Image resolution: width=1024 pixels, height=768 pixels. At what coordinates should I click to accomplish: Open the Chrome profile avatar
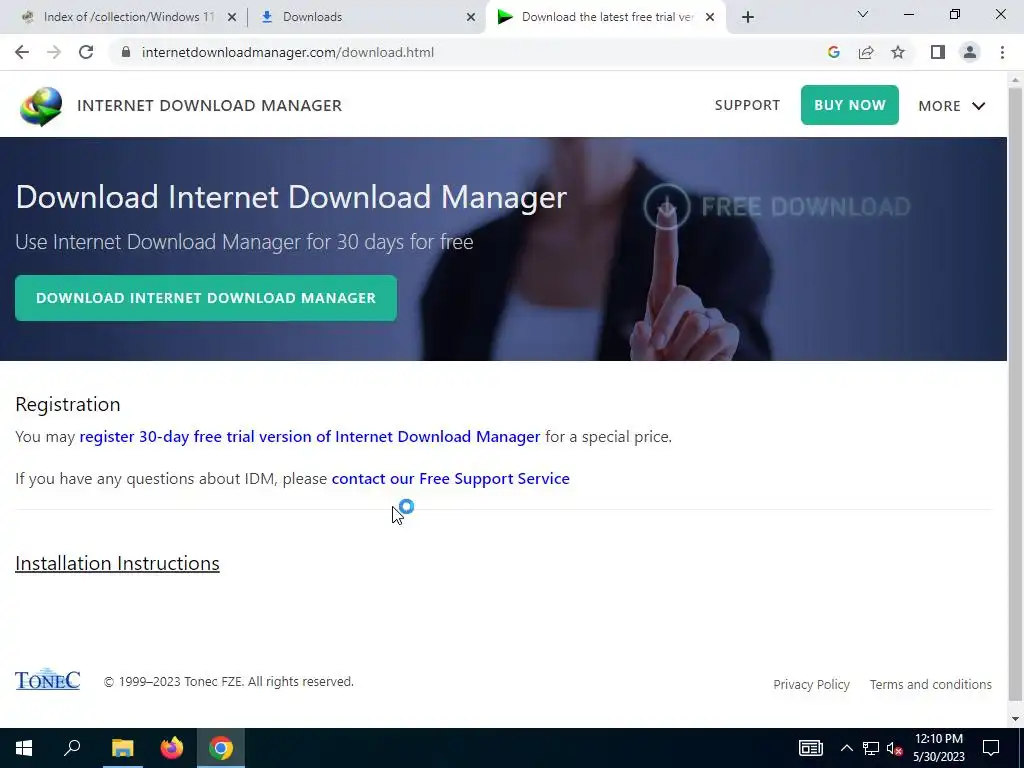[x=970, y=52]
